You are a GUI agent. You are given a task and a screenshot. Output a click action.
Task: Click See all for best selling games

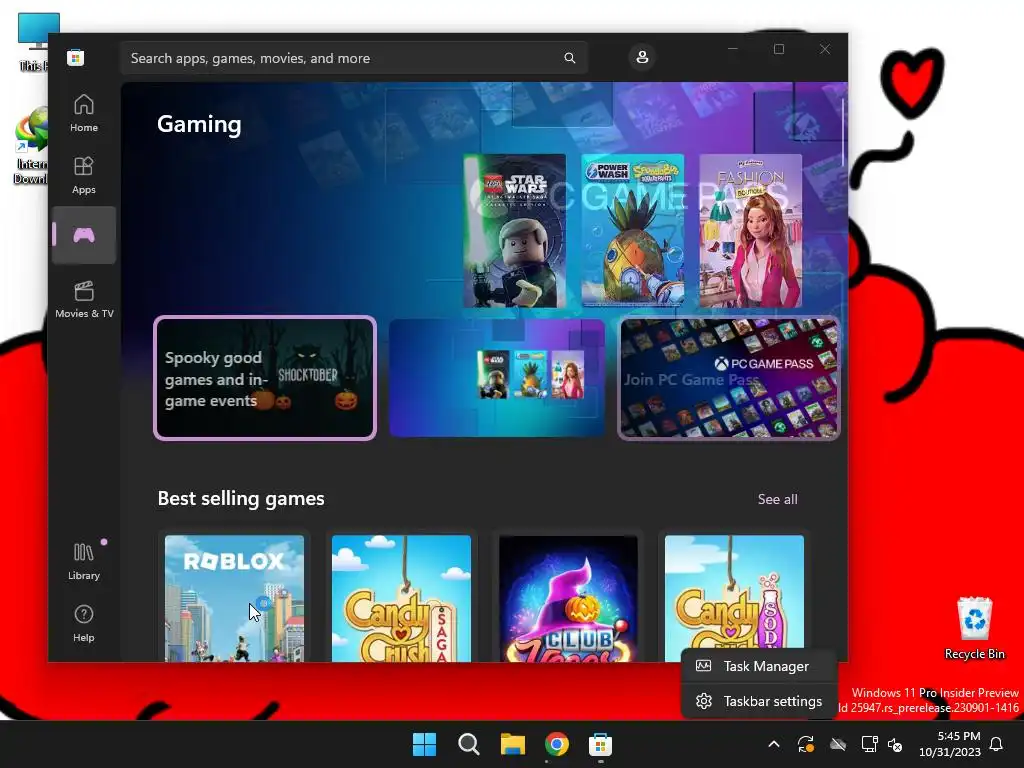tap(777, 499)
